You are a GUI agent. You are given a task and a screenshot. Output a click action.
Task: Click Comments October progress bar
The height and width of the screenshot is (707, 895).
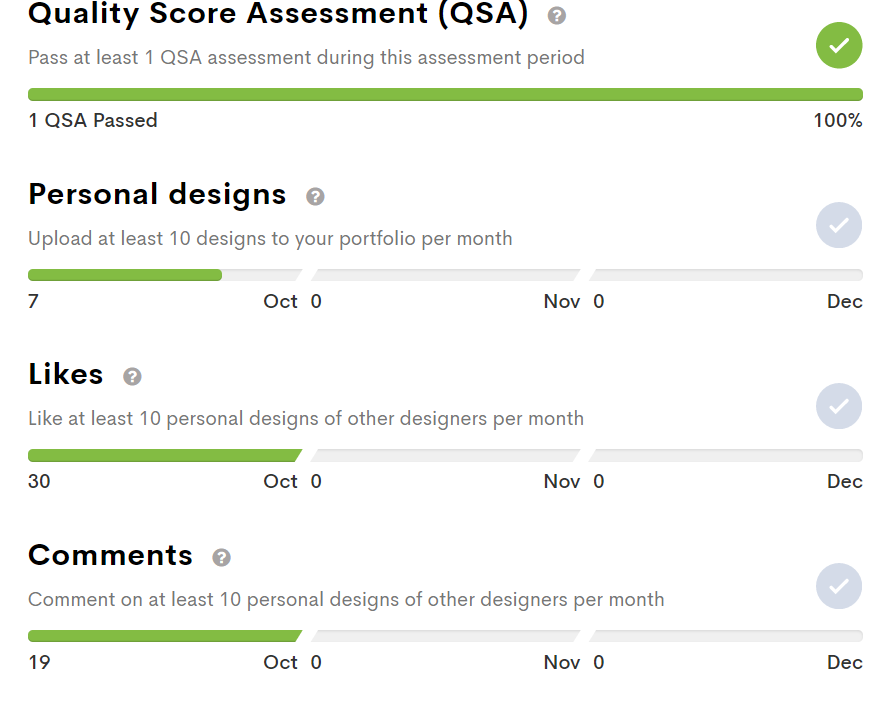tap(165, 635)
